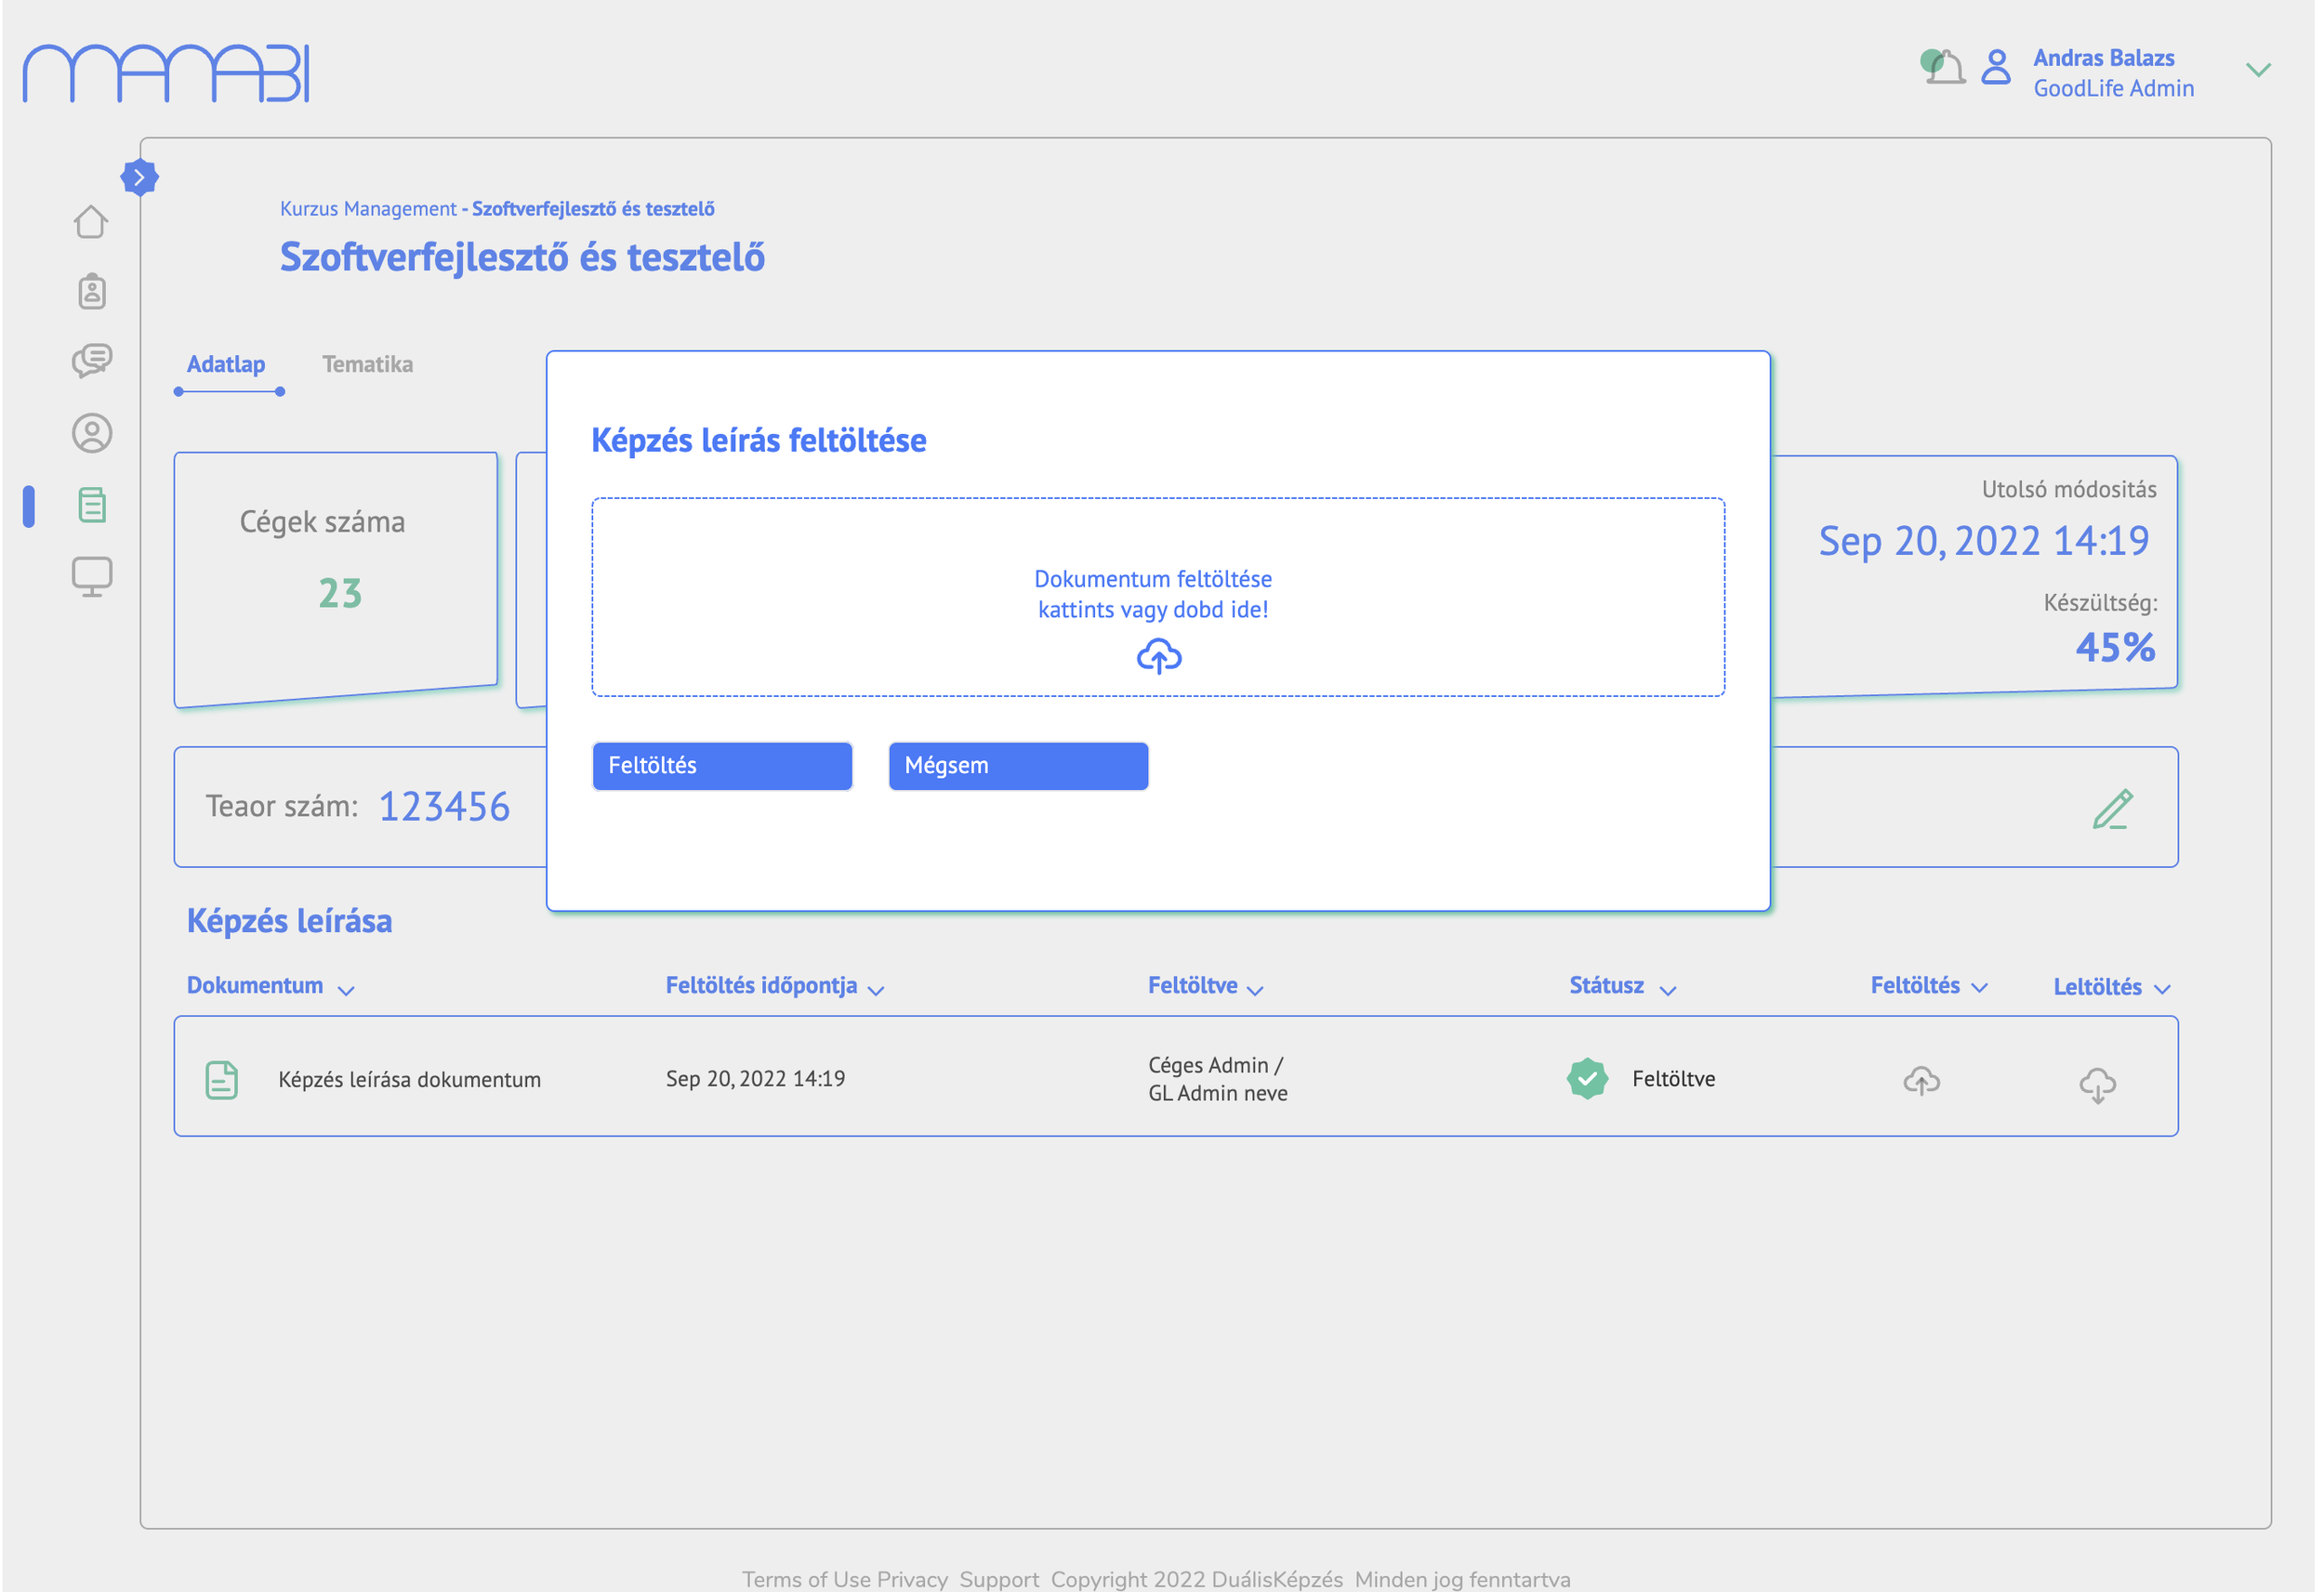Switch to the Tematika tab
The image size is (2324, 1592).
367,364
